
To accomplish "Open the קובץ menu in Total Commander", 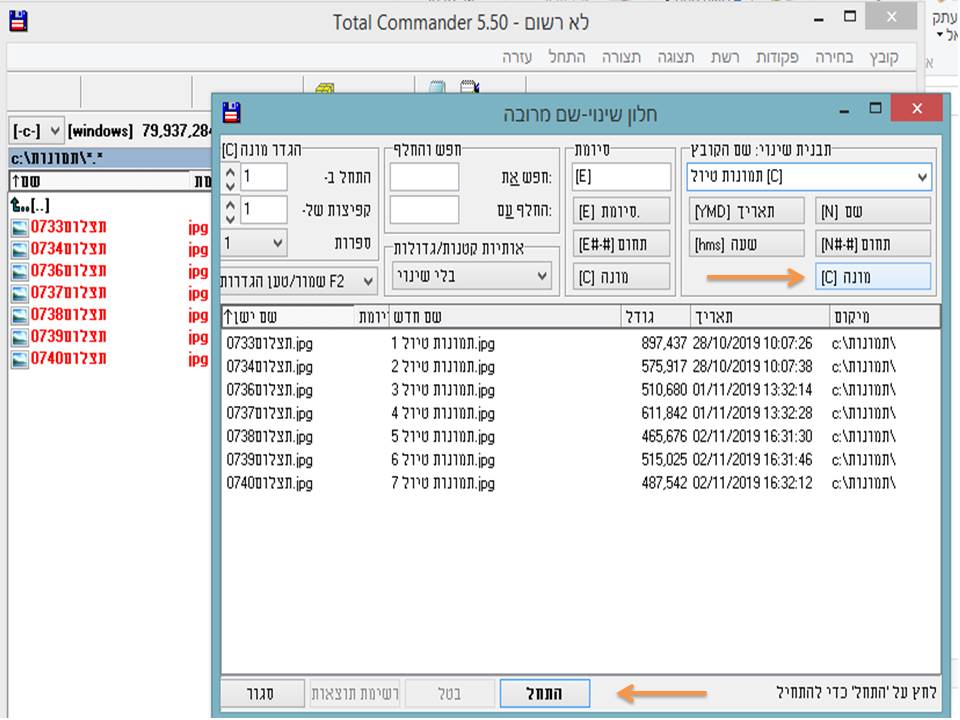I will pyautogui.click(x=883, y=57).
